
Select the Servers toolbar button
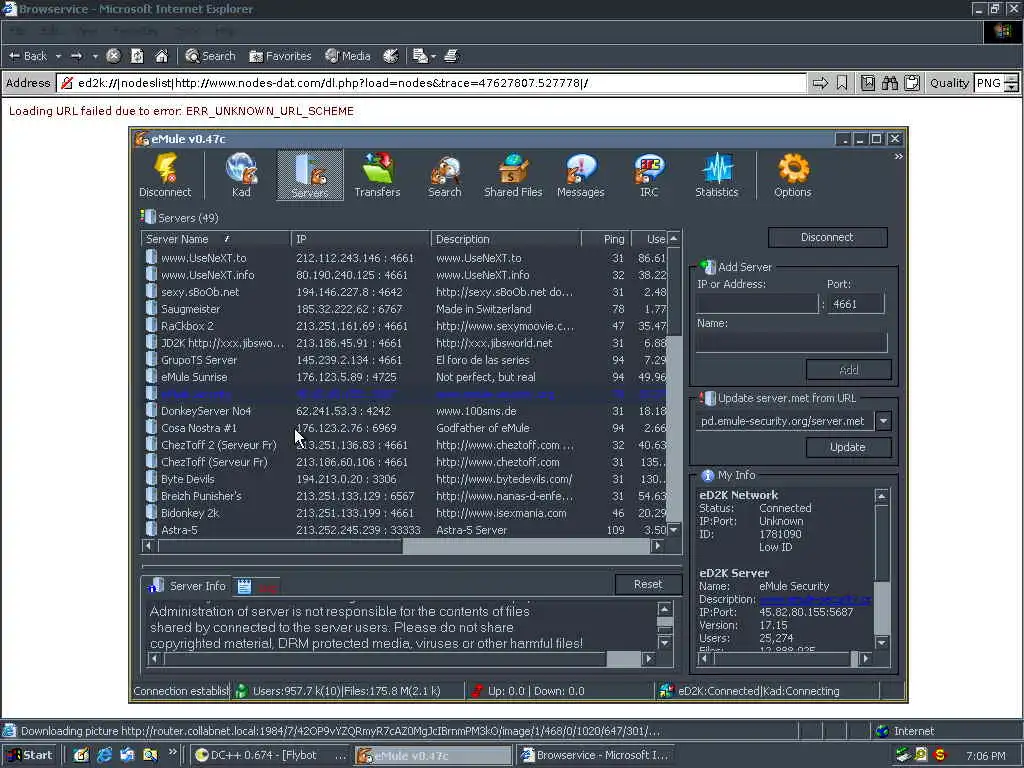tap(310, 175)
